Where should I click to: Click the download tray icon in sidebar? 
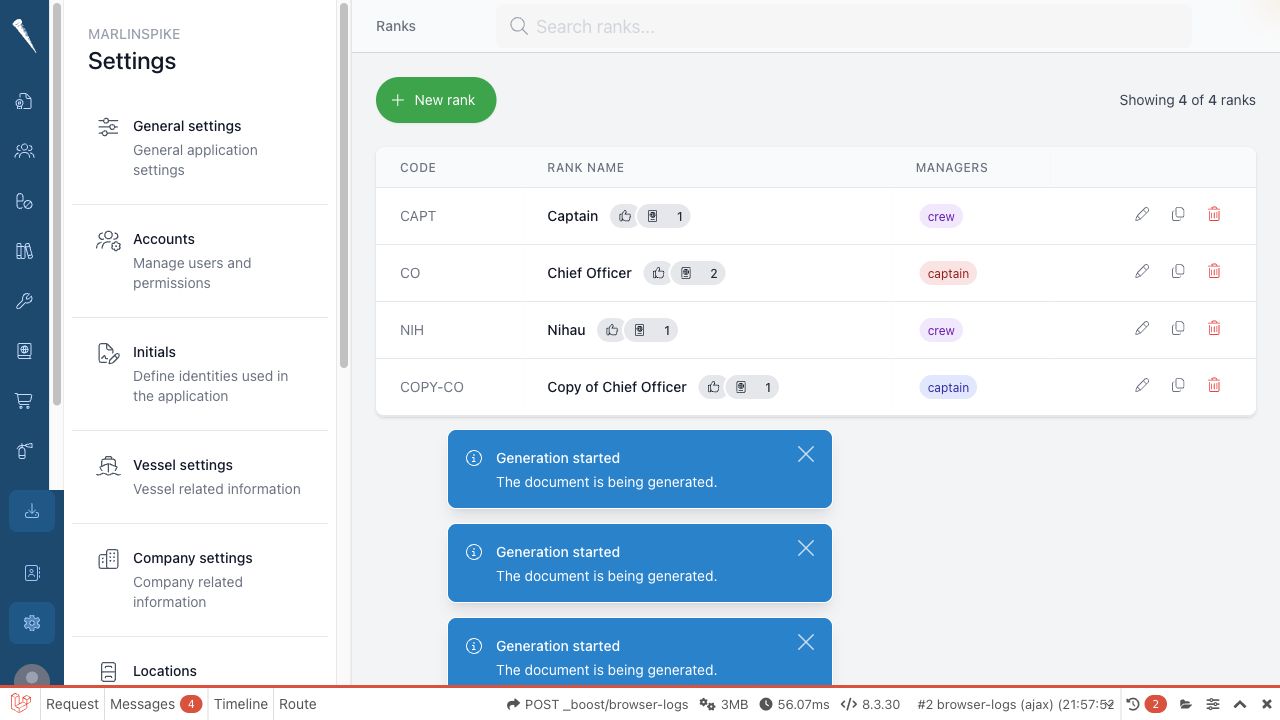[x=32, y=511]
